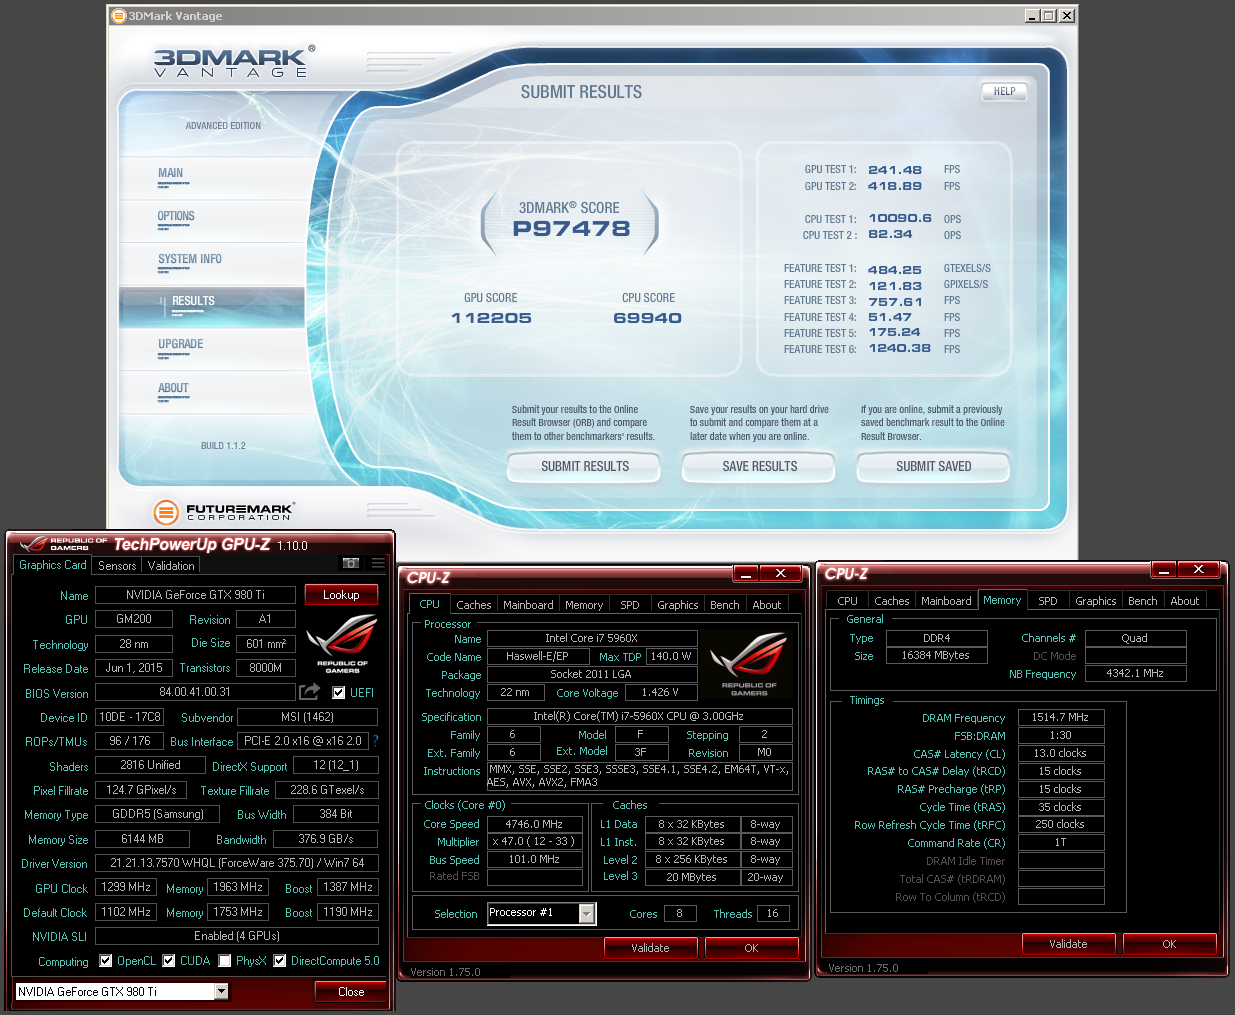
Task: Toggle the CUDA checkbox
Action: click(x=168, y=961)
